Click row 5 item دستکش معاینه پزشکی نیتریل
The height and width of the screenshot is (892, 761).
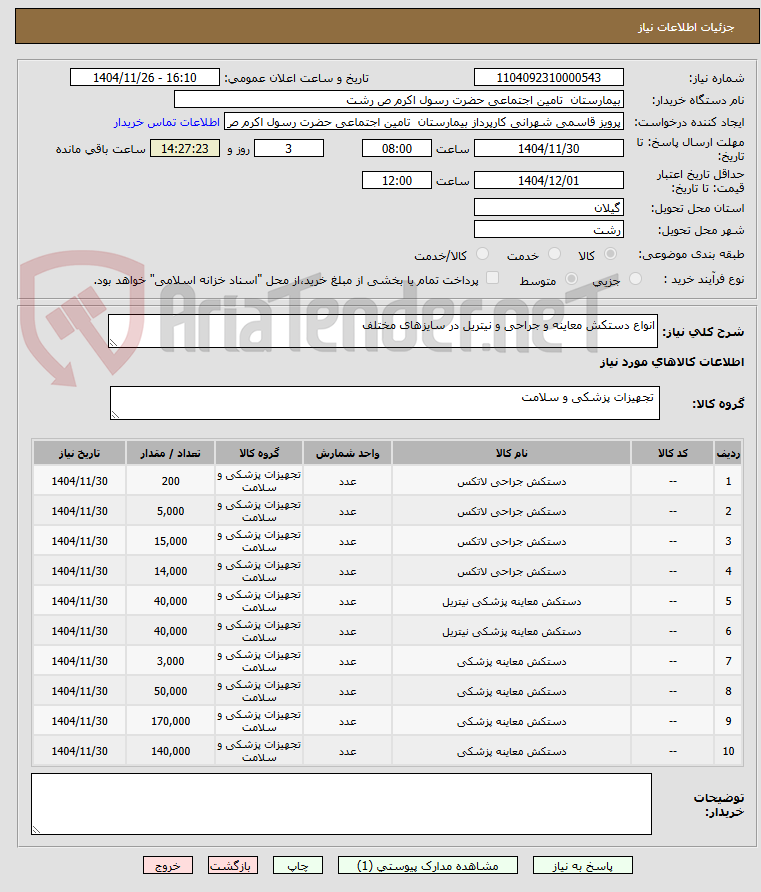(x=511, y=601)
